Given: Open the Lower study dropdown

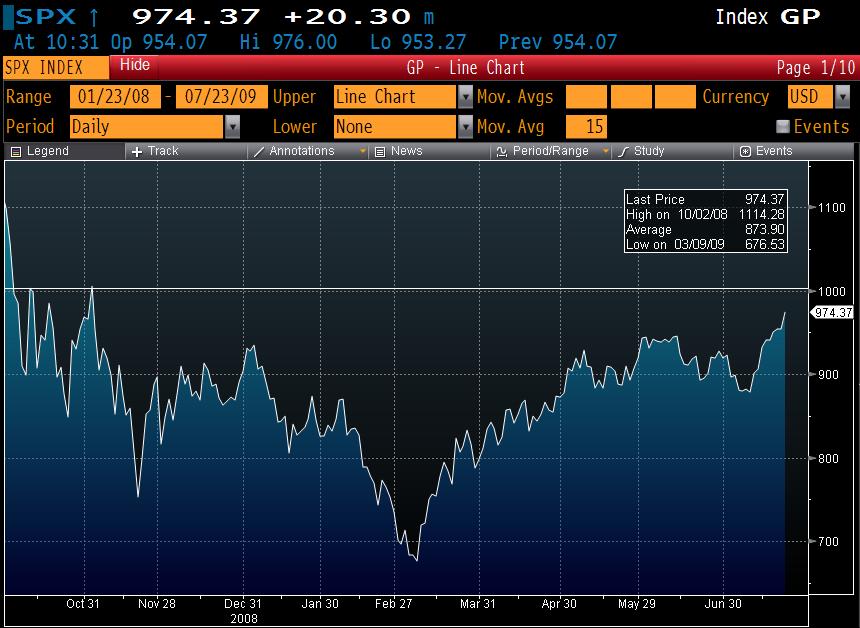Looking at the screenshot, I should point(465,127).
